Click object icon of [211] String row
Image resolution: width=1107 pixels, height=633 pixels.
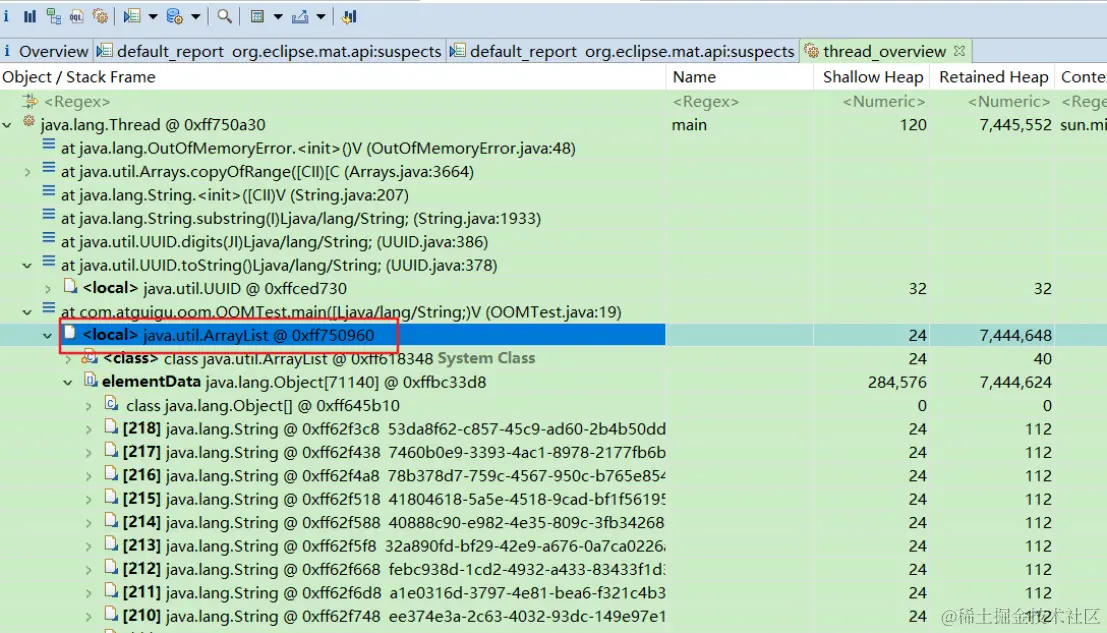112,590
